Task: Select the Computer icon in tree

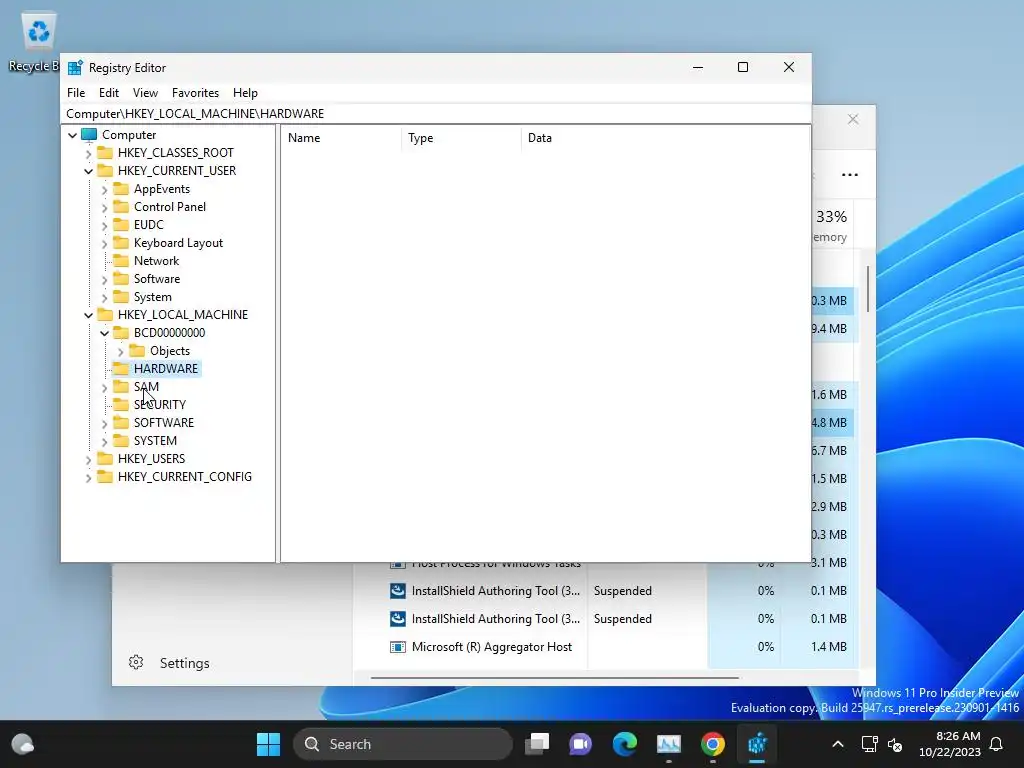Action: 89,135
